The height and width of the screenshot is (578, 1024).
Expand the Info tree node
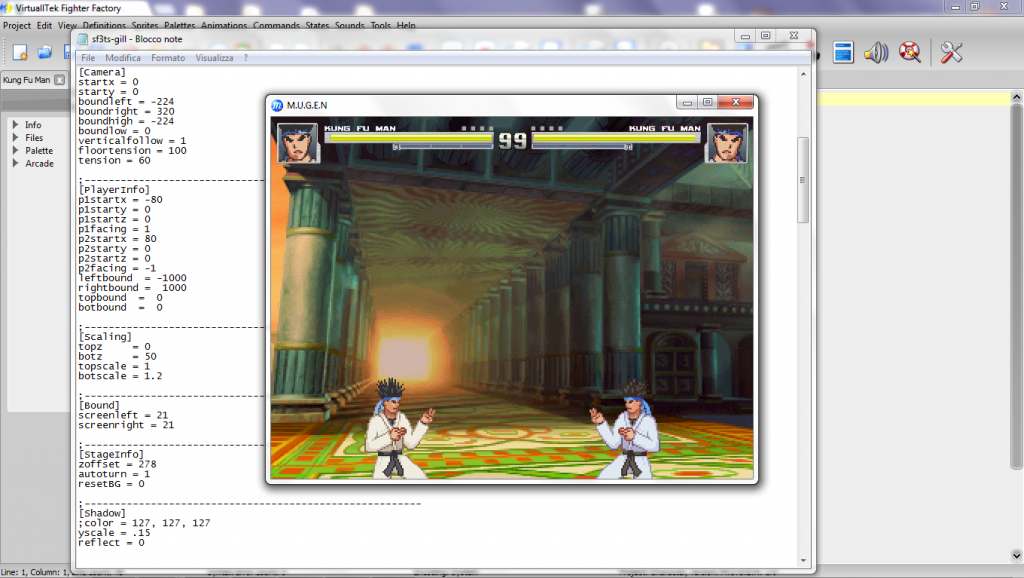click(16, 125)
